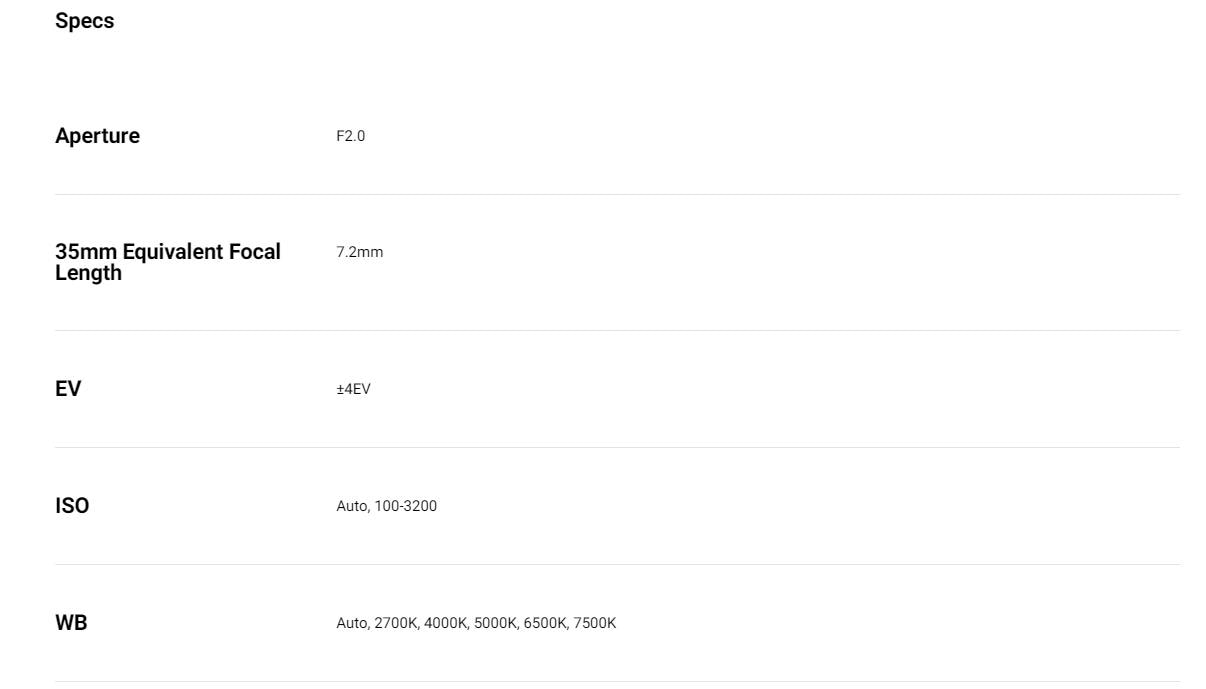
Task: Click the WB spec label
Action: point(71,623)
